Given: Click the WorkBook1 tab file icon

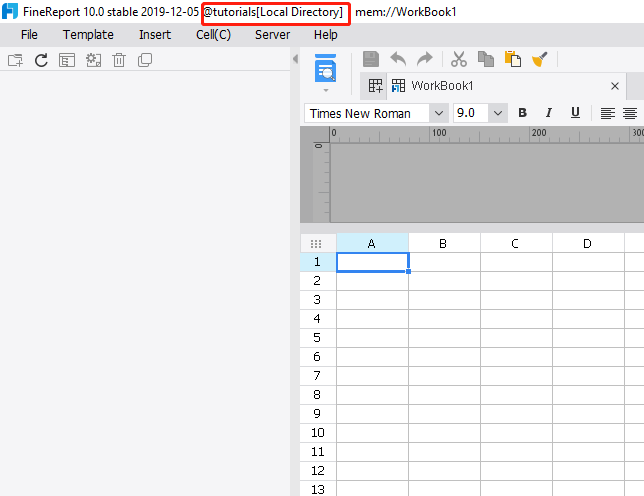Looking at the screenshot, I should [398, 86].
